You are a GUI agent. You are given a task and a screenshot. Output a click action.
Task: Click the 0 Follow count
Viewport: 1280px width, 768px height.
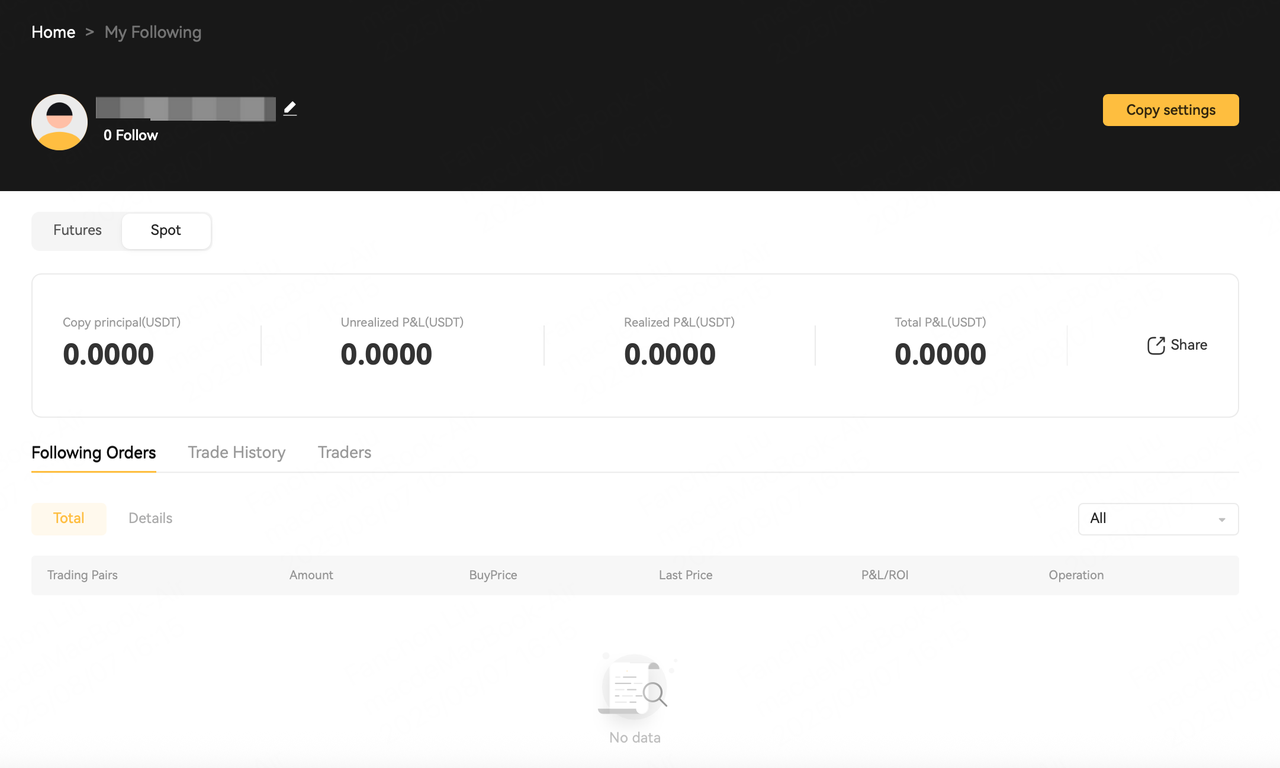pos(131,135)
